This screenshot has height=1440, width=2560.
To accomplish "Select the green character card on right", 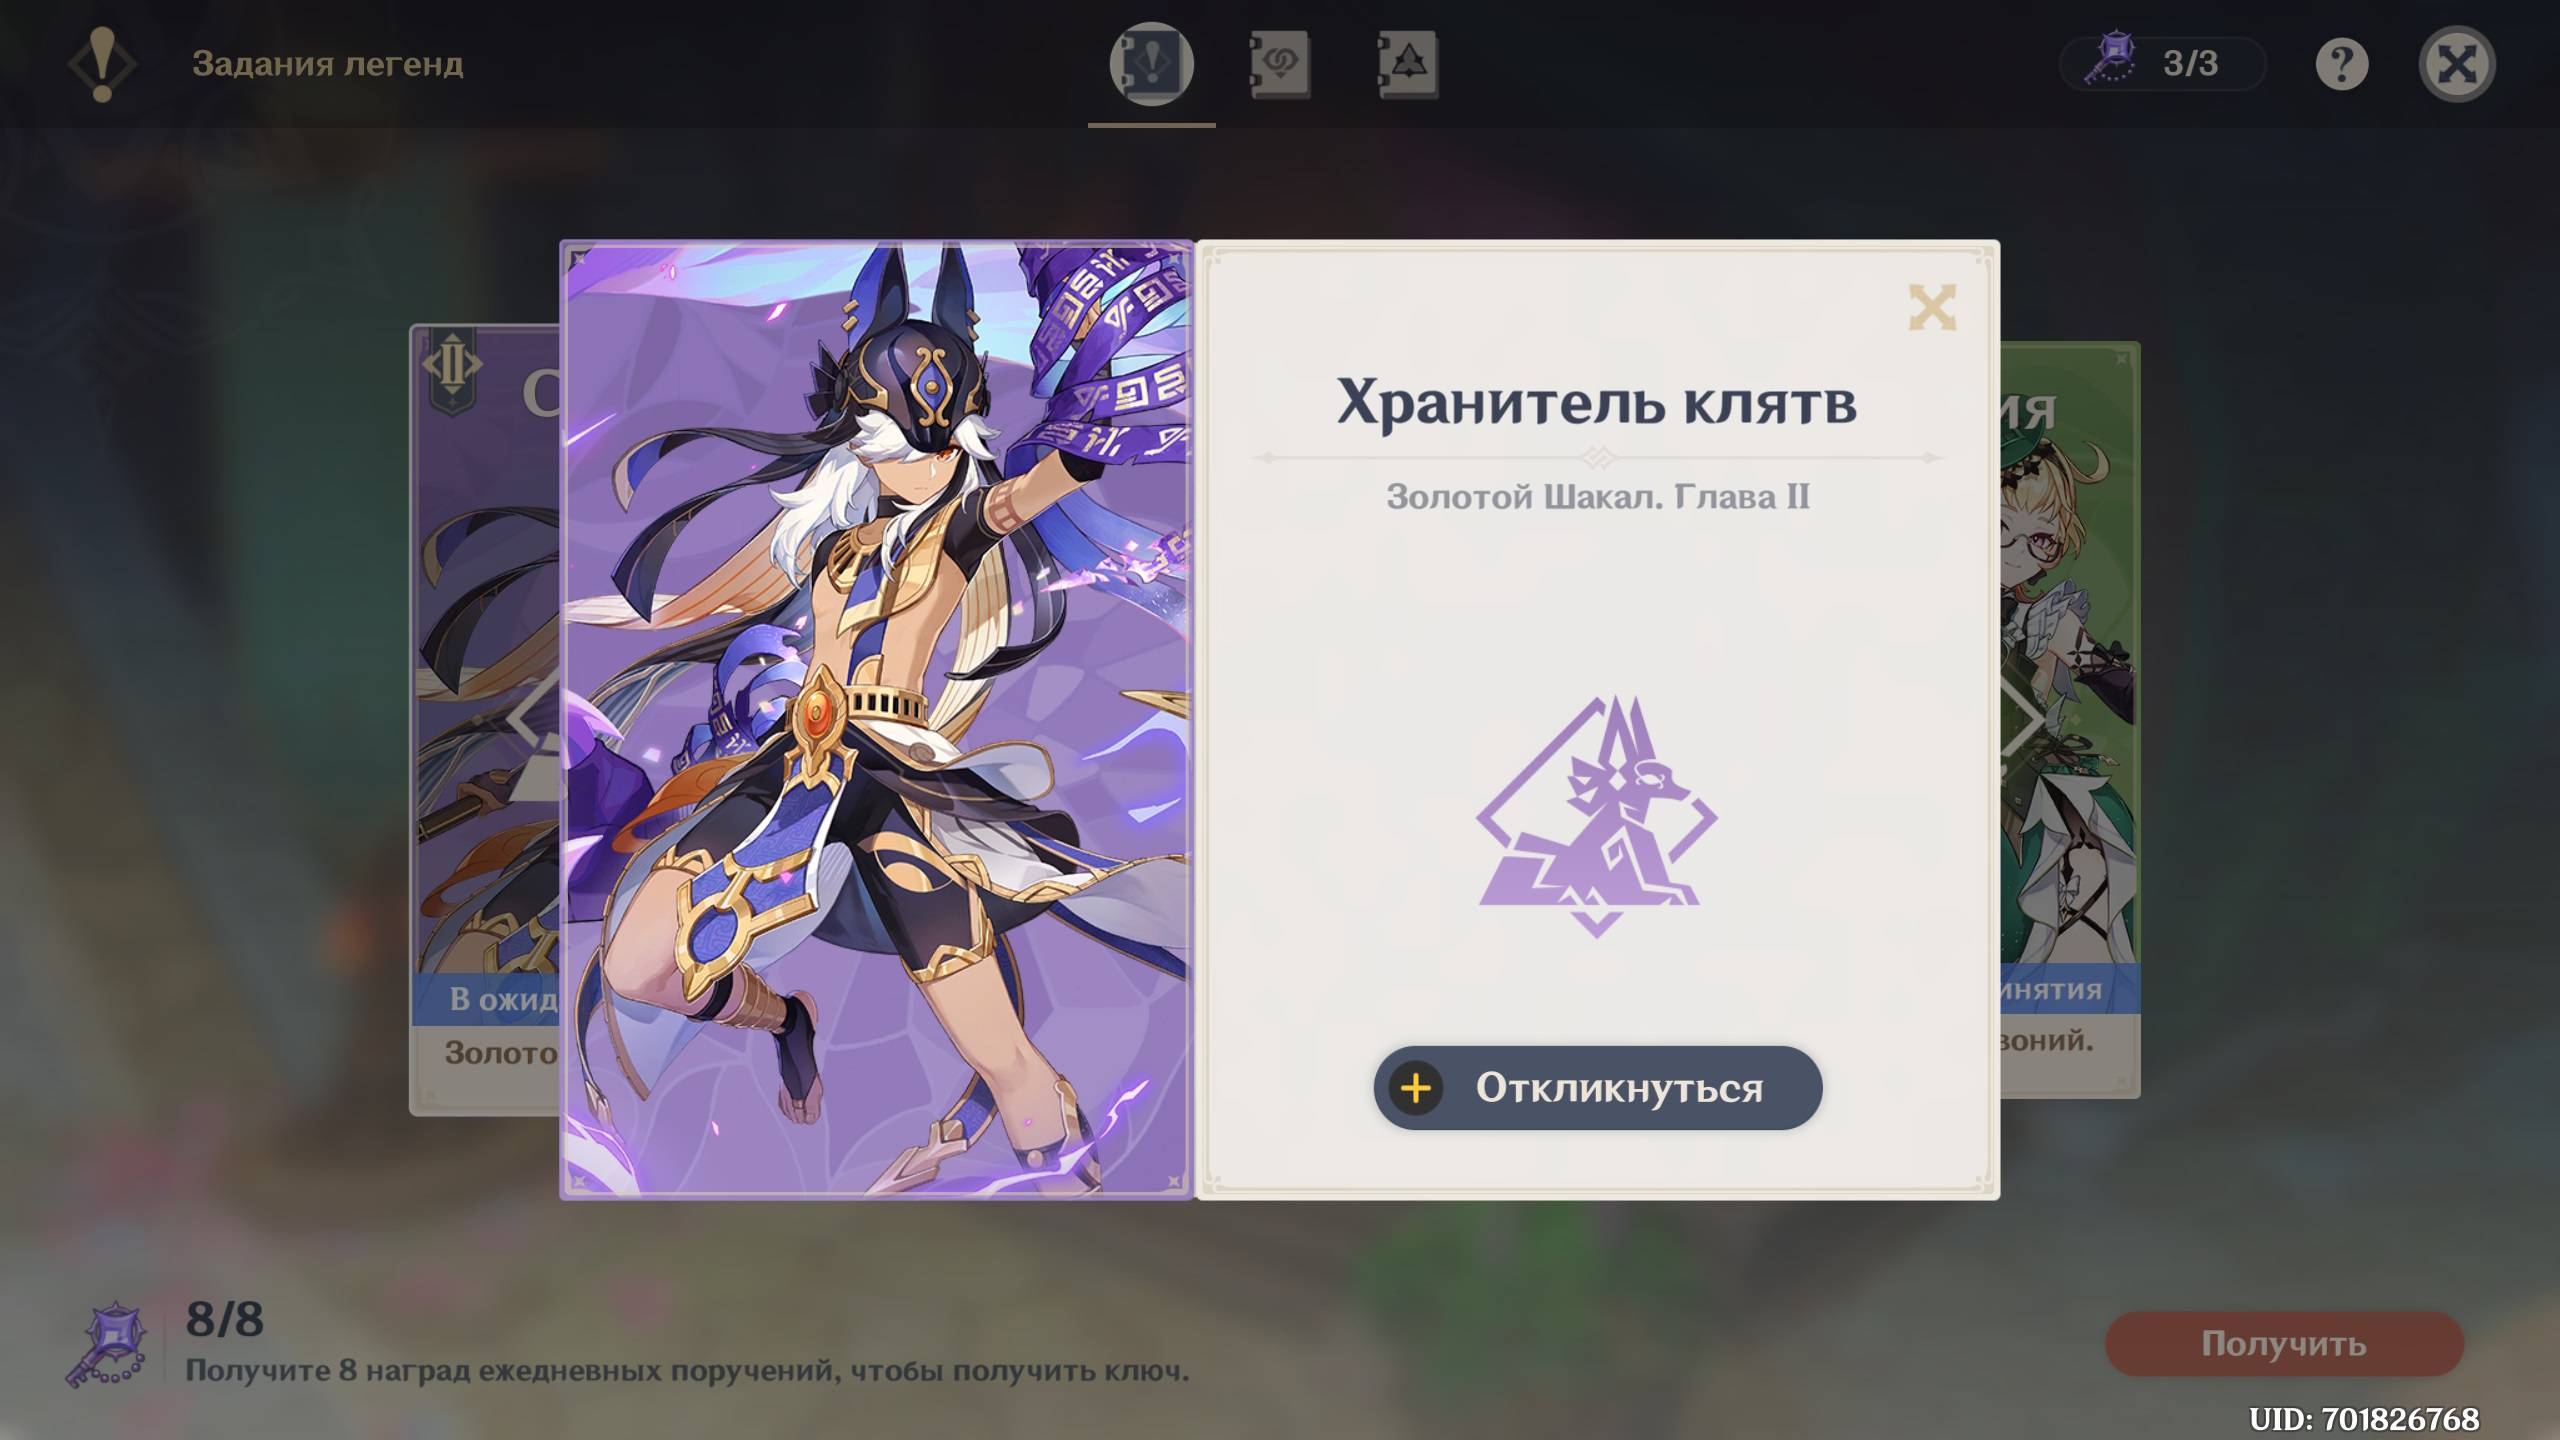I will [x=2070, y=720].
